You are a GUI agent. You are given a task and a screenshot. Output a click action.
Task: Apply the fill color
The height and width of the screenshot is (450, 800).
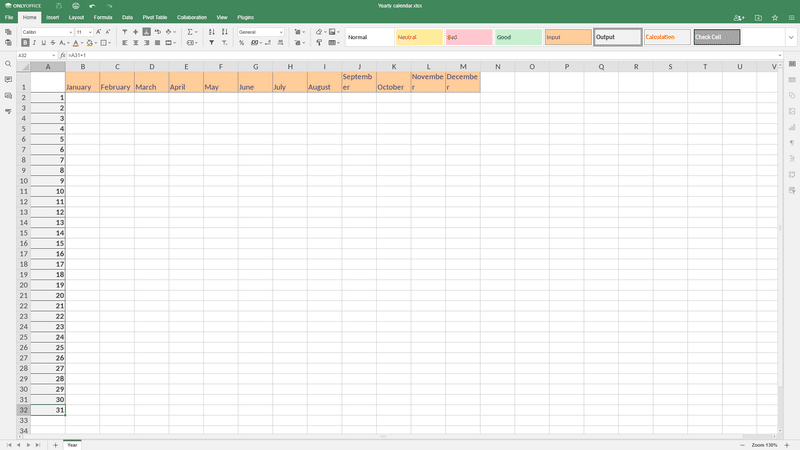pos(89,43)
